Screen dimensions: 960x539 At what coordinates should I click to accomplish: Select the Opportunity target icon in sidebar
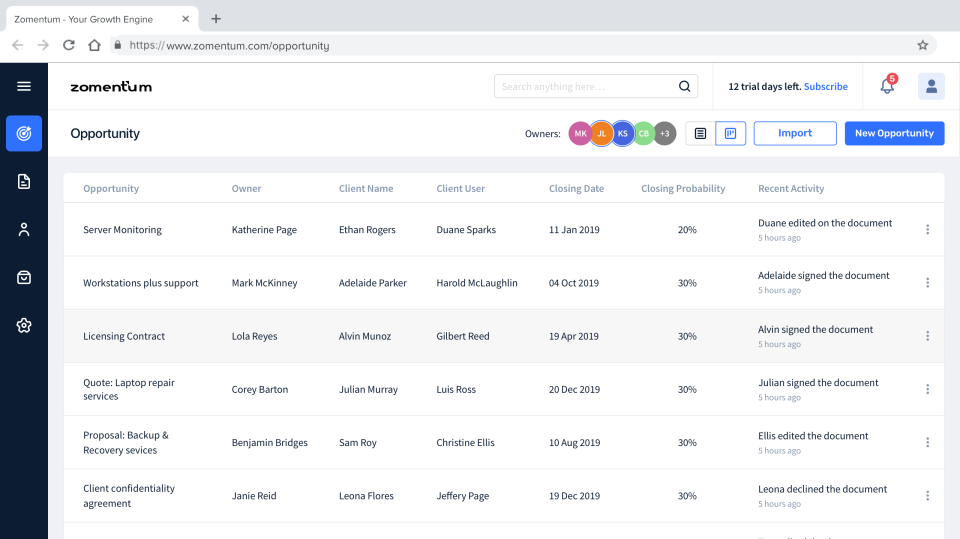click(24, 133)
